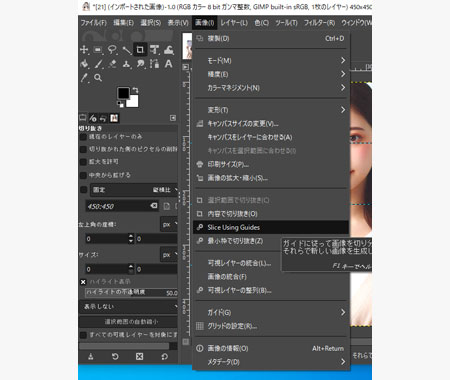Set portrait orientation beside the ratio field

[x=167, y=206]
